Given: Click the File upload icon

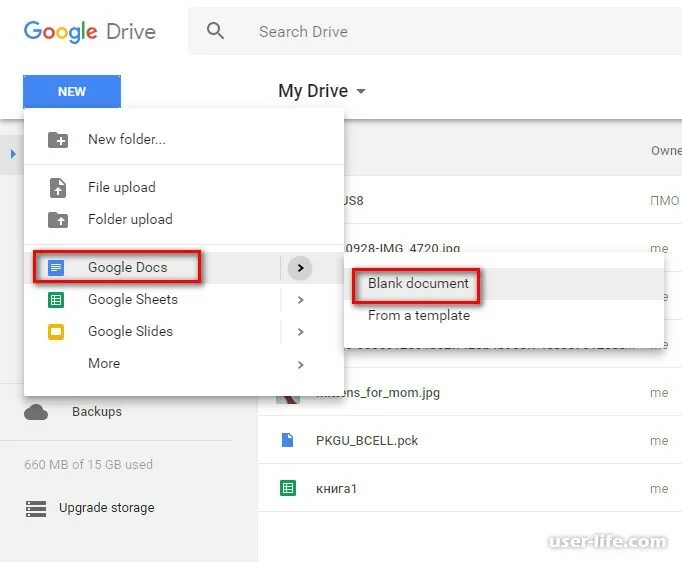Looking at the screenshot, I should 58,188.
